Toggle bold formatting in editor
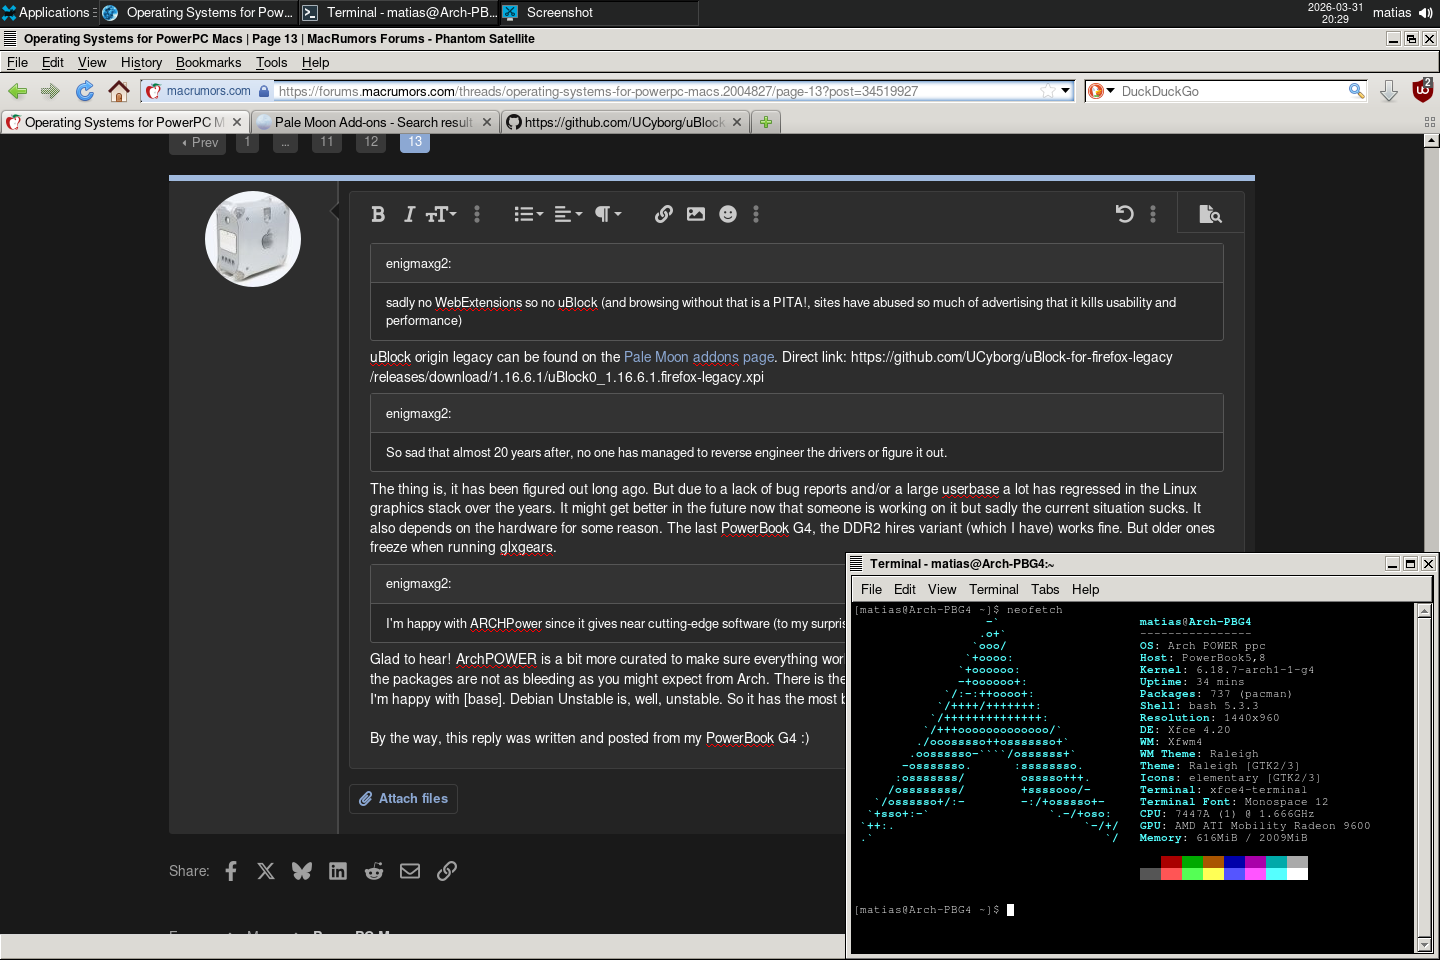This screenshot has height=960, width=1440. (x=378, y=214)
